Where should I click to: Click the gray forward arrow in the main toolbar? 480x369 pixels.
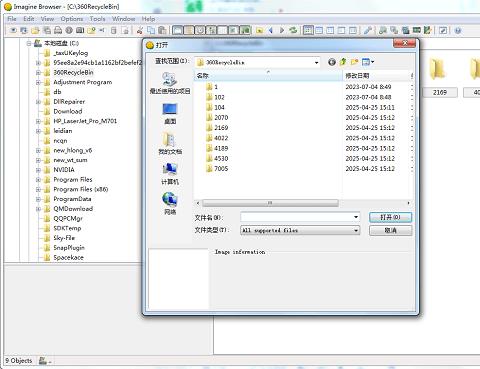tap(282, 31)
